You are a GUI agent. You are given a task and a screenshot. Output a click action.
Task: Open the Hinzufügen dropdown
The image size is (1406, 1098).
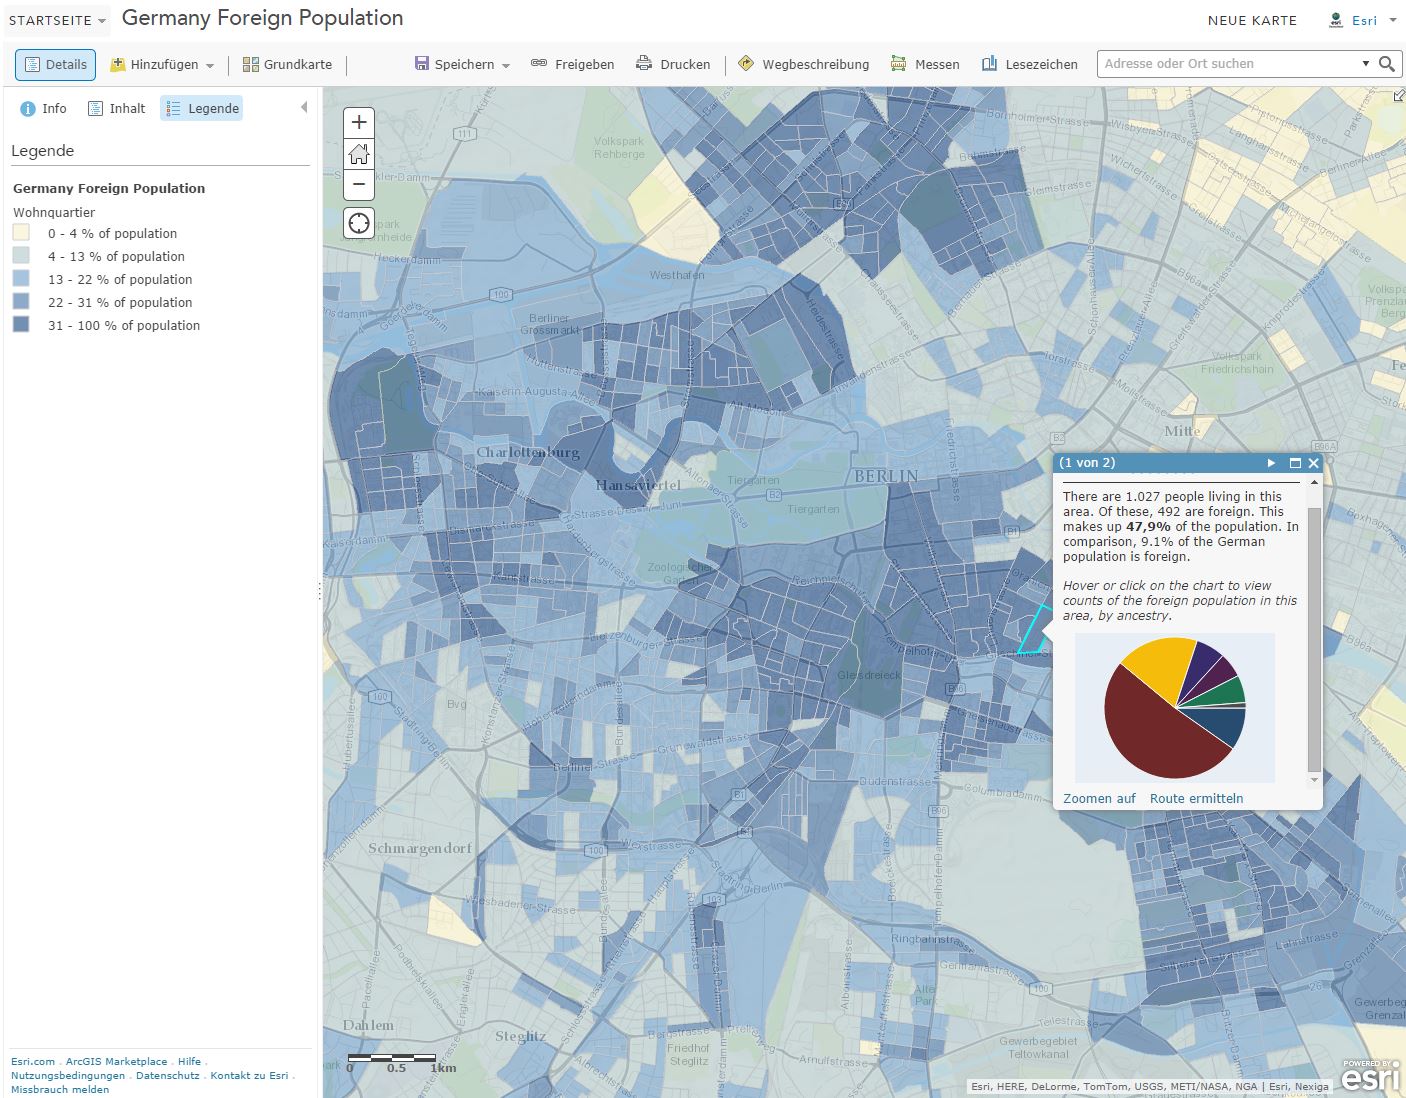pyautogui.click(x=162, y=64)
